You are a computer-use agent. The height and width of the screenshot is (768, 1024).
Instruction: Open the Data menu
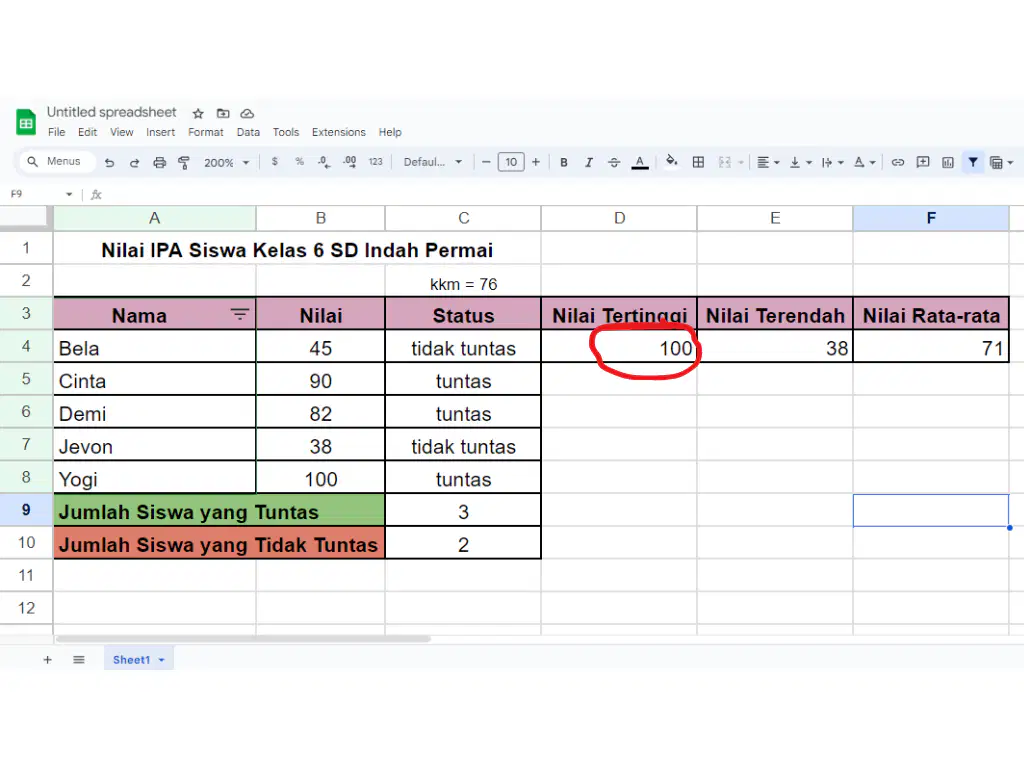click(248, 132)
